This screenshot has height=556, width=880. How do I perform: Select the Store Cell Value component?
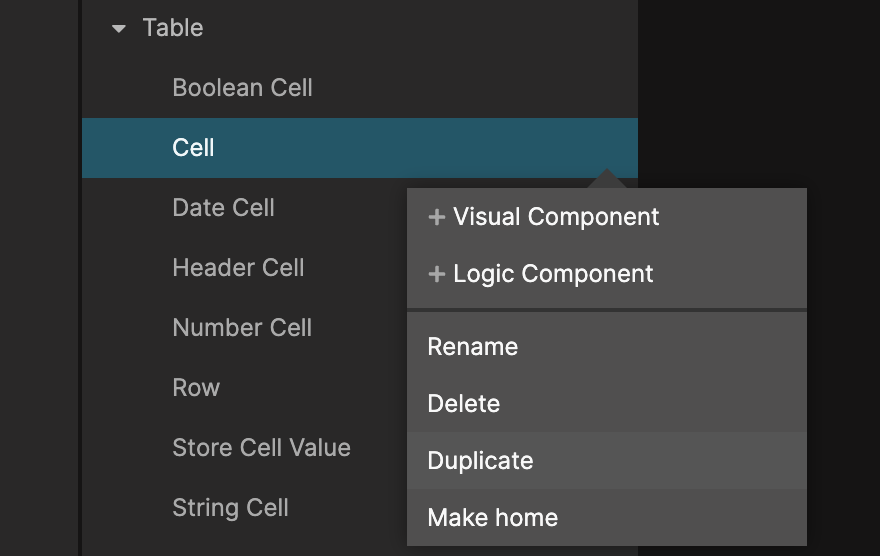pos(261,448)
